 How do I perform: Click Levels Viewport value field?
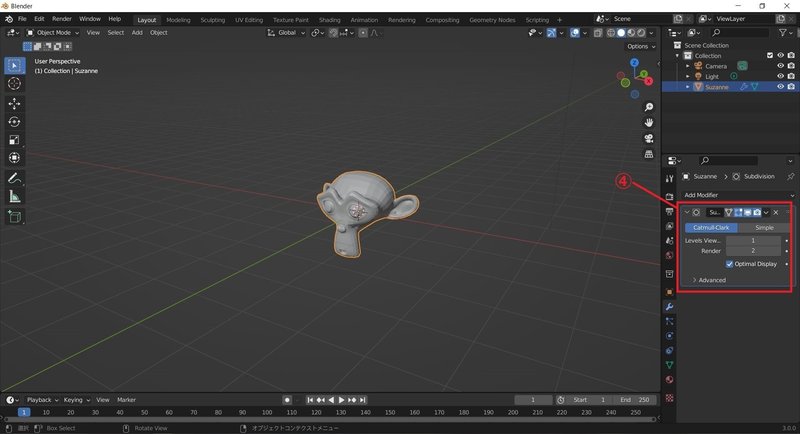(753, 240)
